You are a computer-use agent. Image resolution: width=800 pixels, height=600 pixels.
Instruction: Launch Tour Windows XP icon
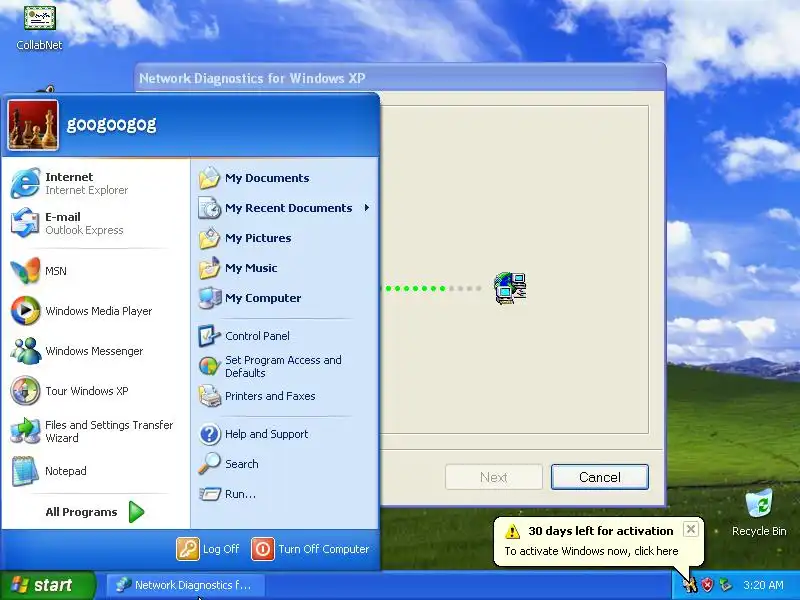coord(25,391)
